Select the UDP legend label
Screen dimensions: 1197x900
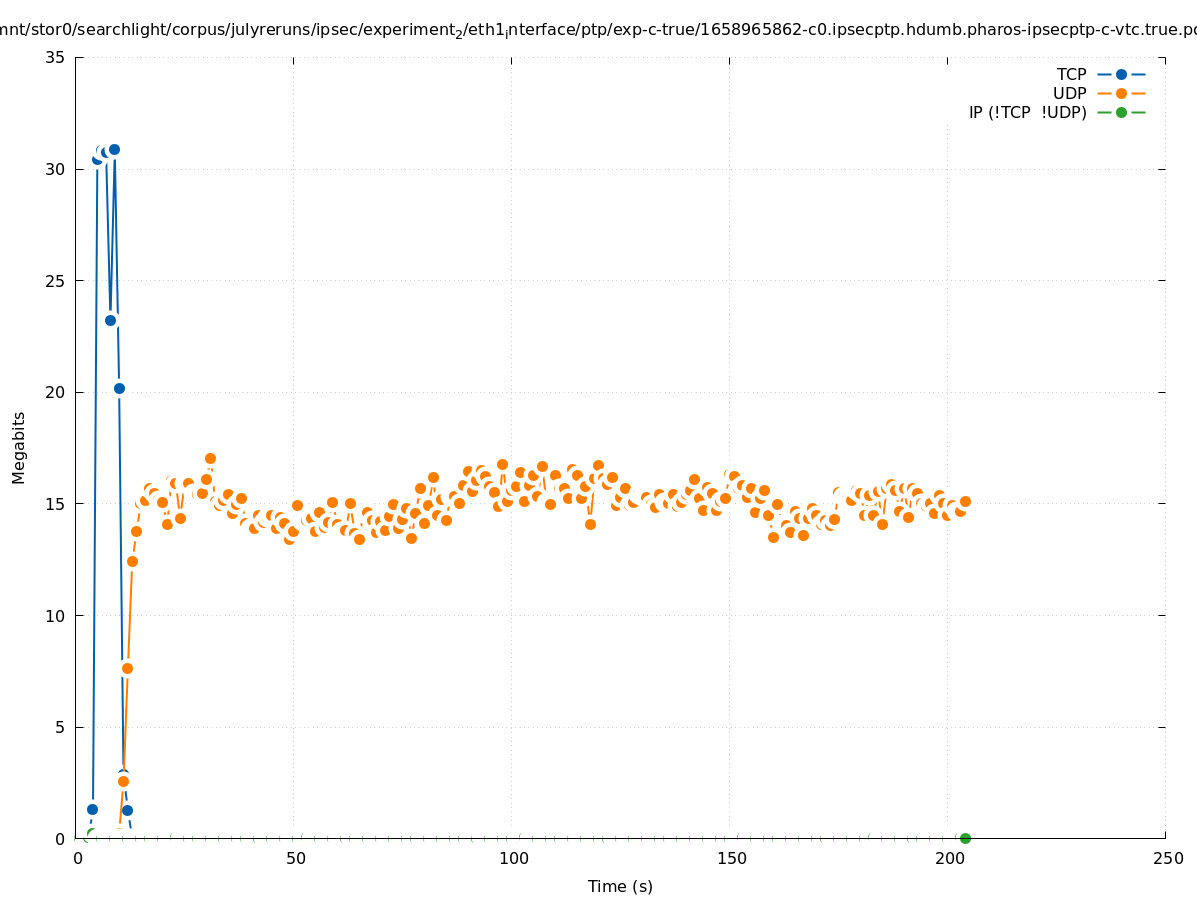point(1069,93)
